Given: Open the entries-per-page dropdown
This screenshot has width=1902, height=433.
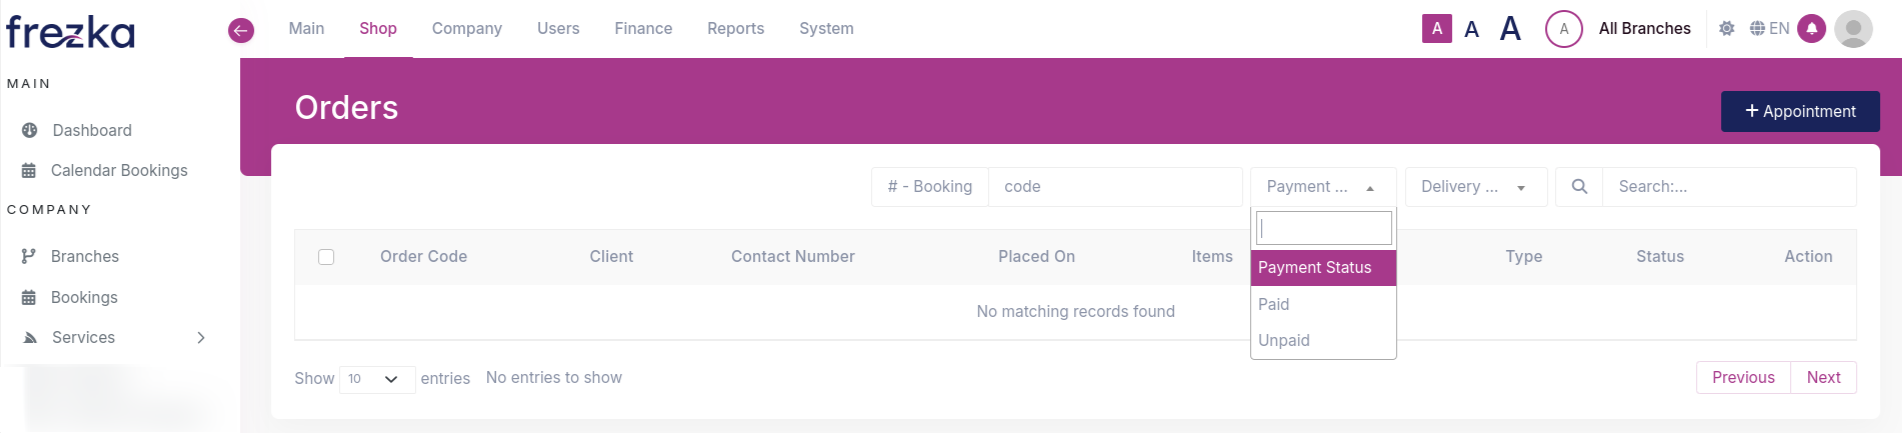Looking at the screenshot, I should [x=376, y=379].
